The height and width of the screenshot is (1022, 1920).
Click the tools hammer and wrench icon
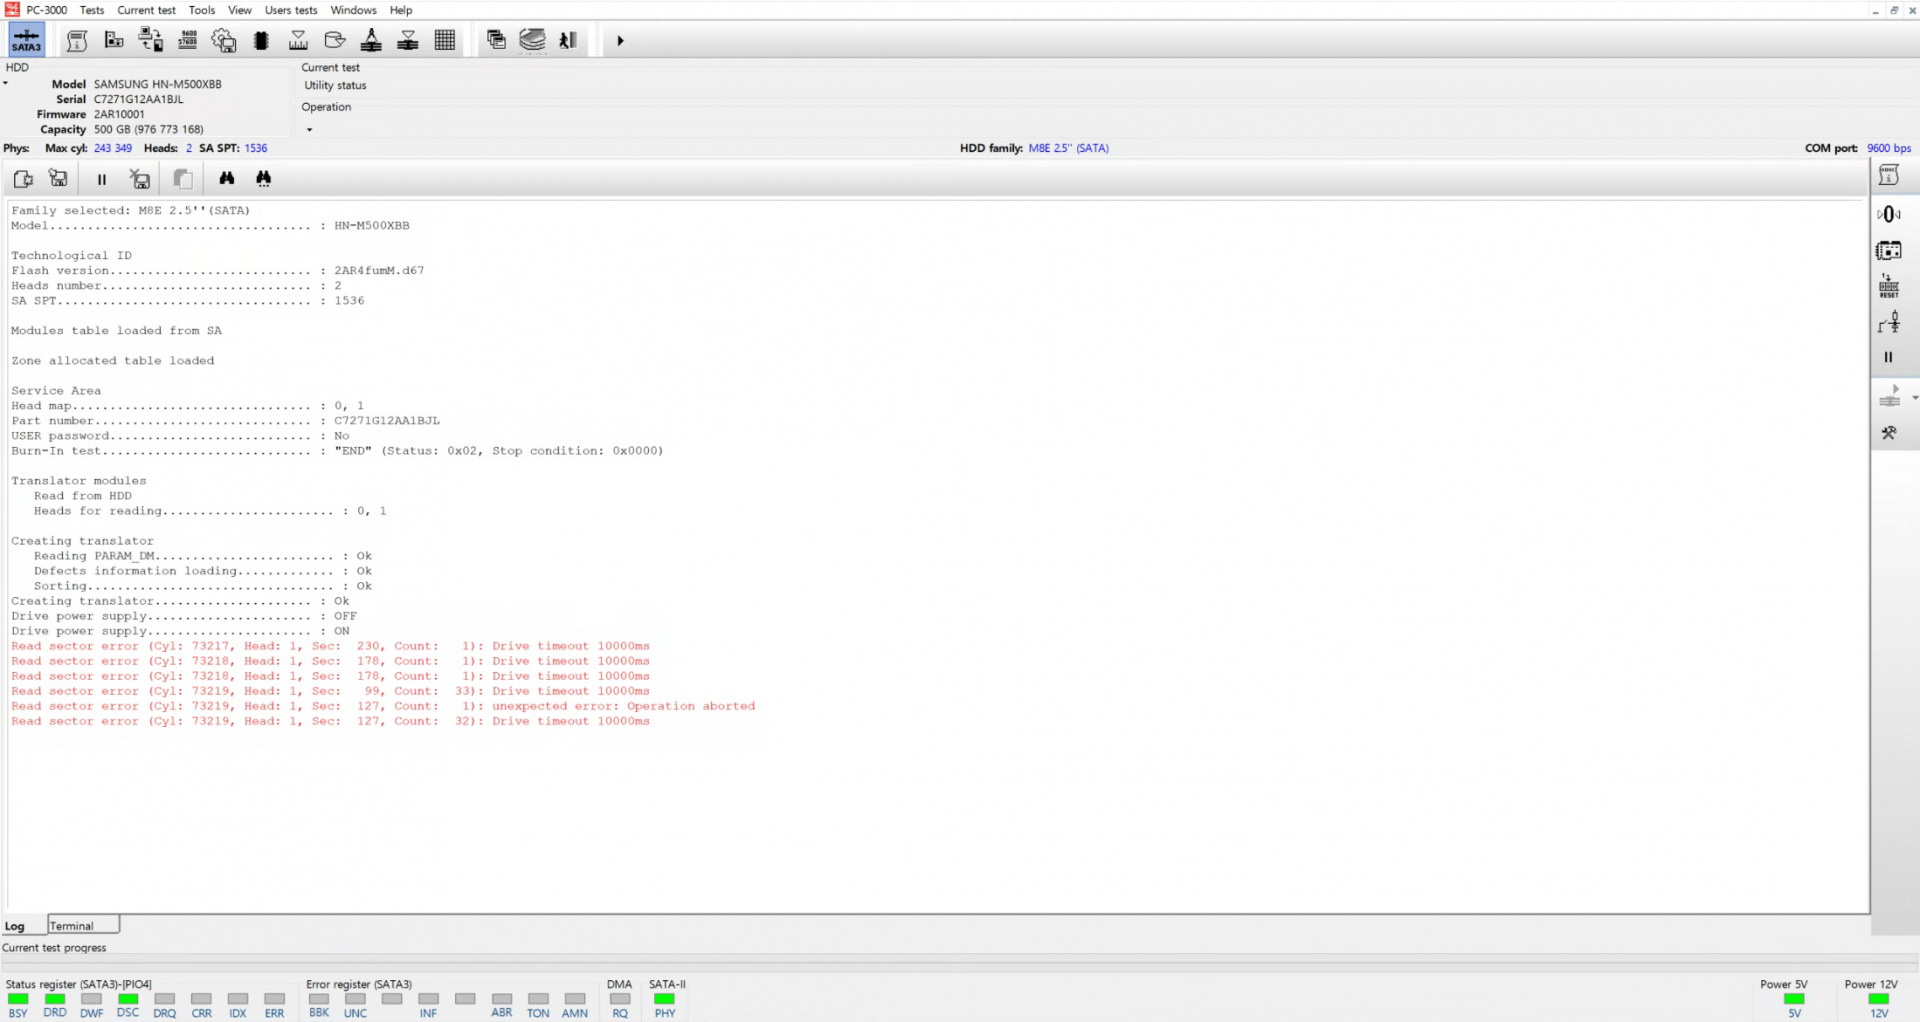tap(1888, 433)
